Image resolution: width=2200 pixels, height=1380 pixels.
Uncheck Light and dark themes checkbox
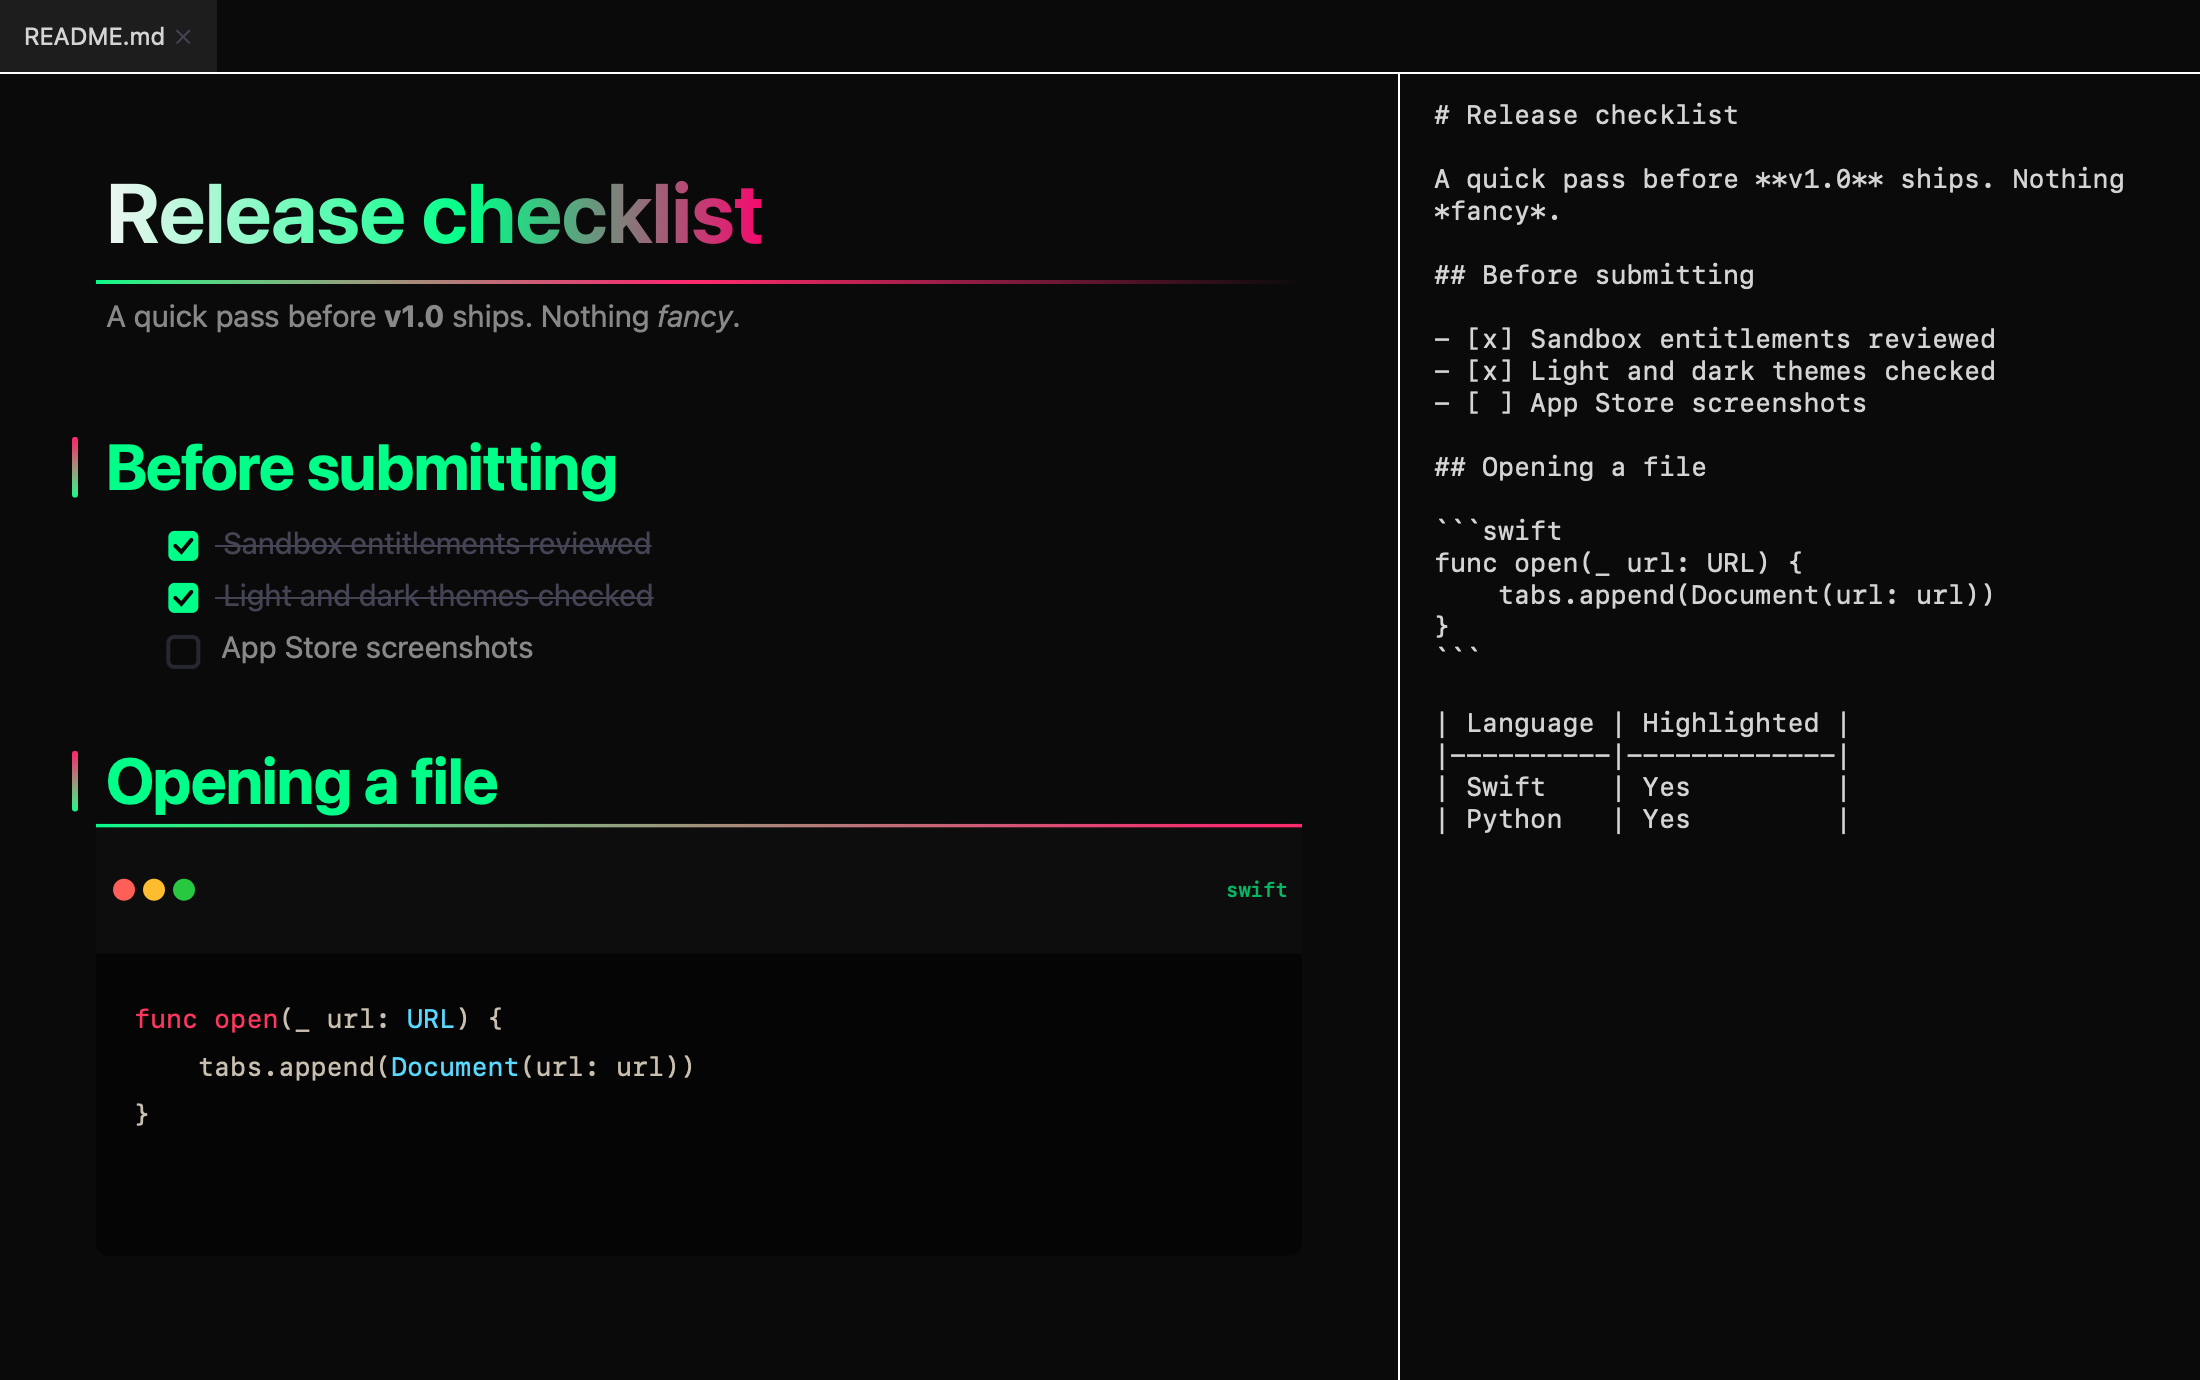click(x=183, y=597)
